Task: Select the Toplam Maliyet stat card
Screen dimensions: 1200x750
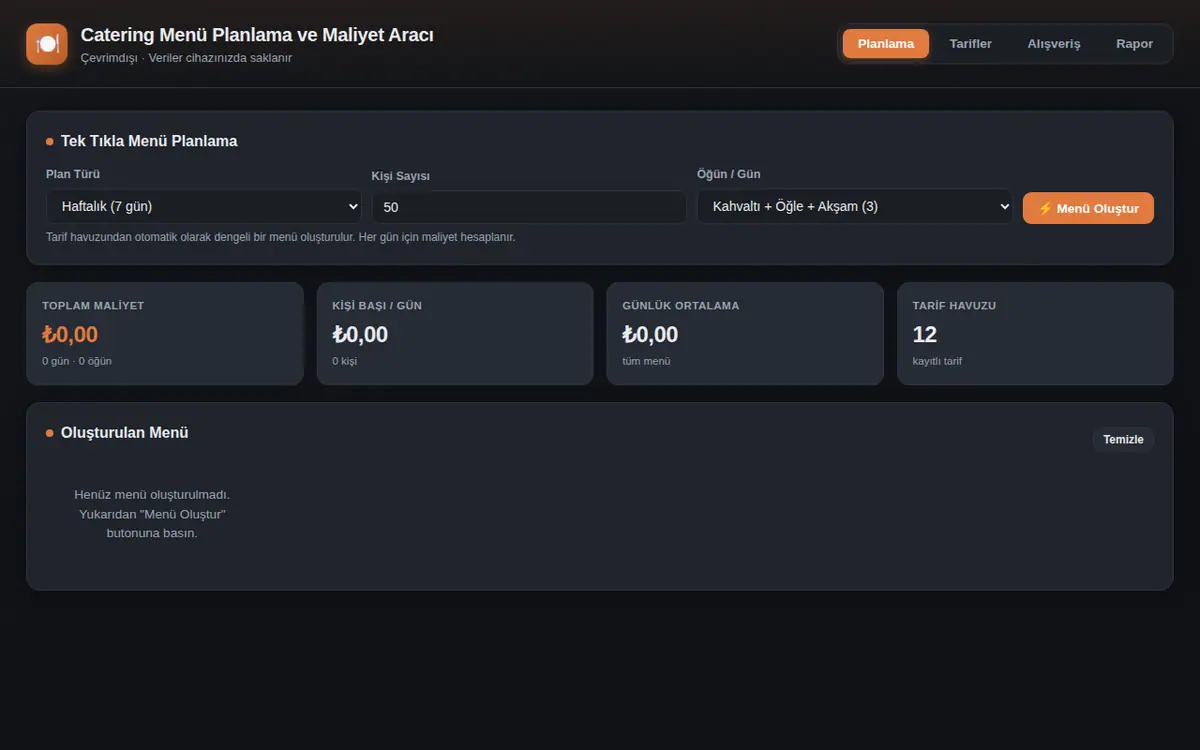Action: (x=165, y=333)
